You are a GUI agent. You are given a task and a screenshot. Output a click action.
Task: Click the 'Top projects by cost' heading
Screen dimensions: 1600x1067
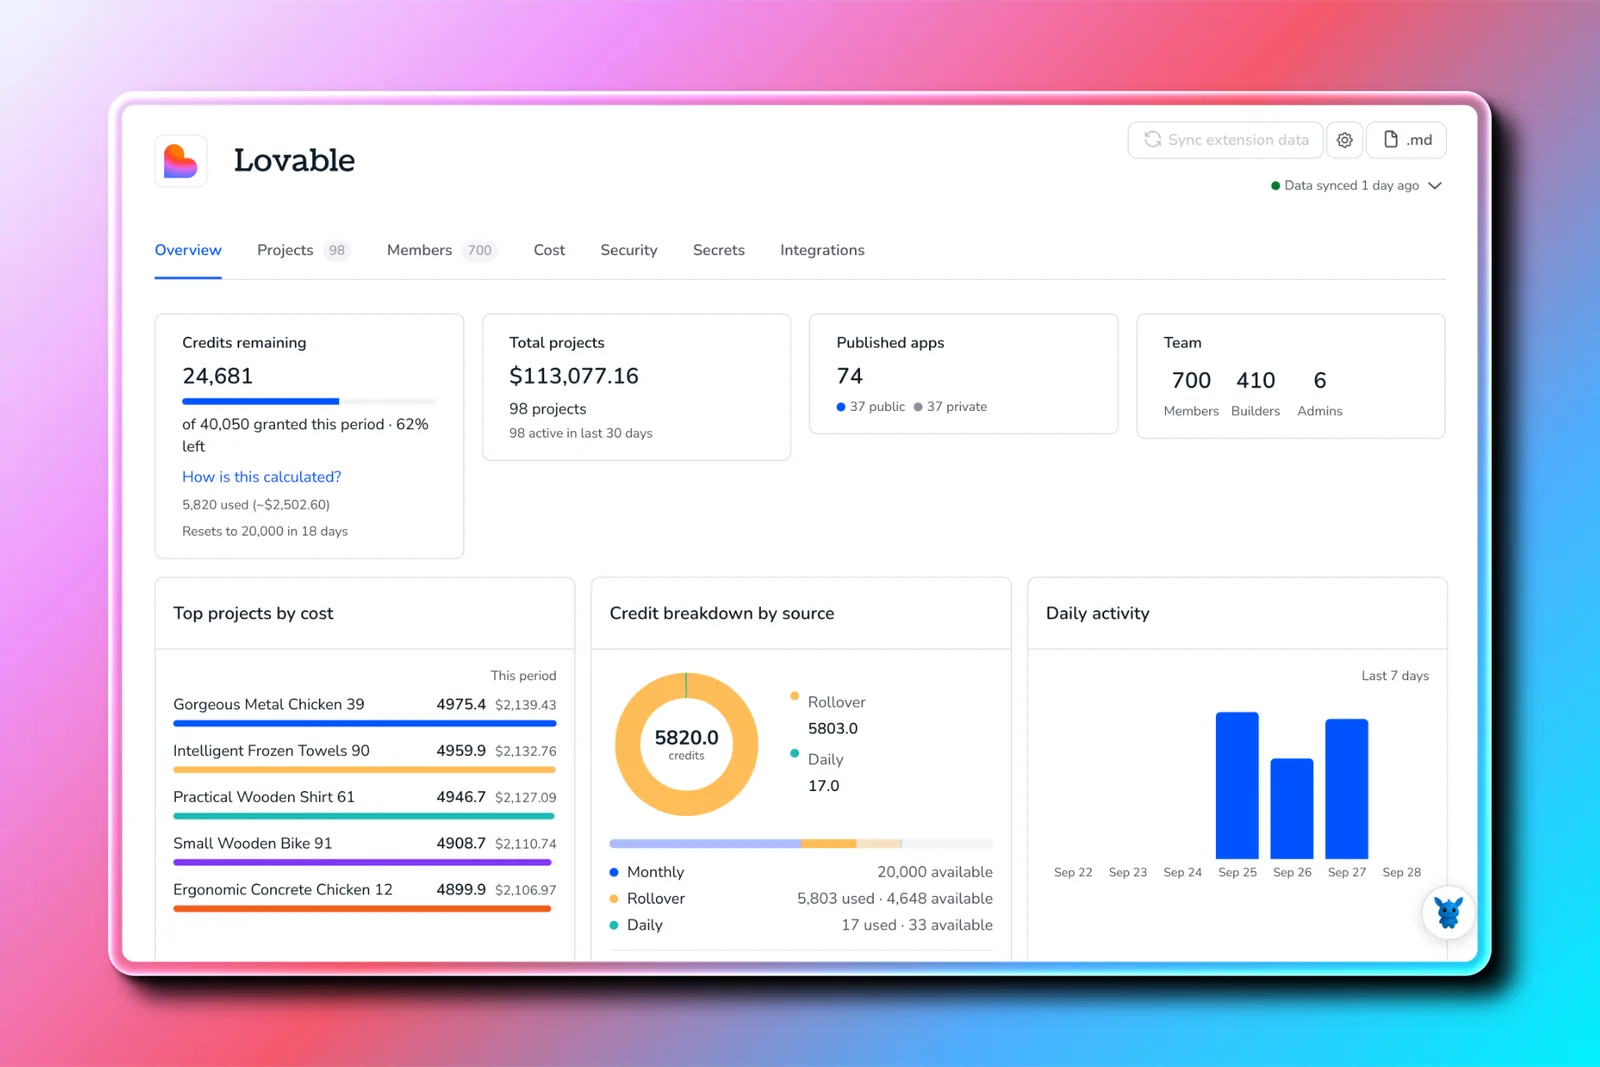pos(253,614)
